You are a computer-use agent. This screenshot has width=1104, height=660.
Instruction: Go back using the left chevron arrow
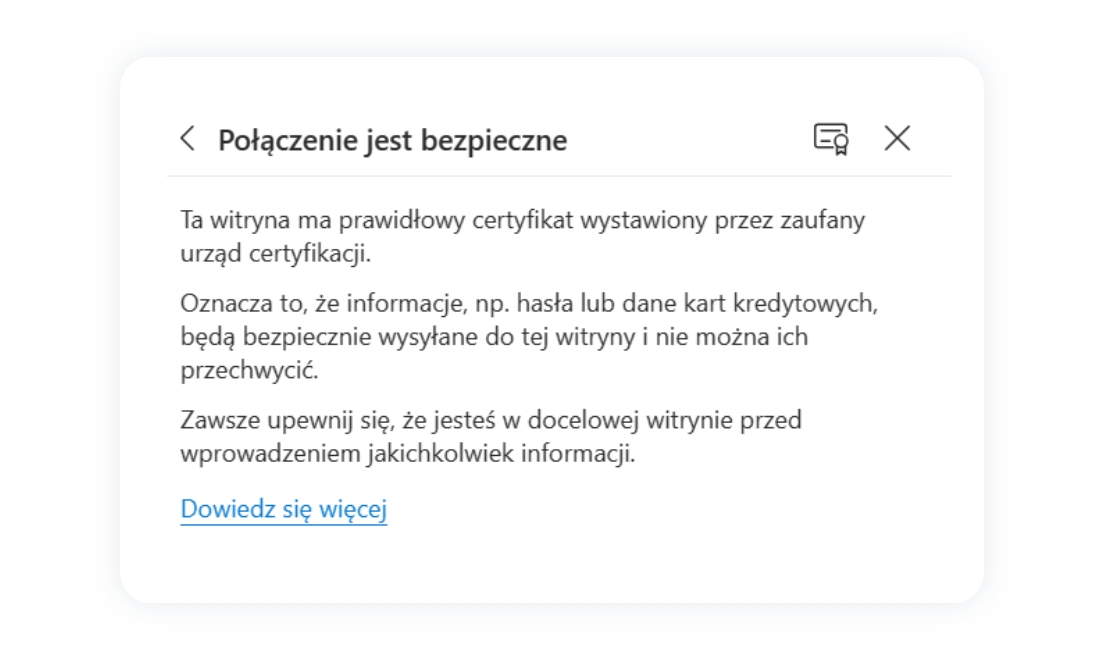[188, 139]
